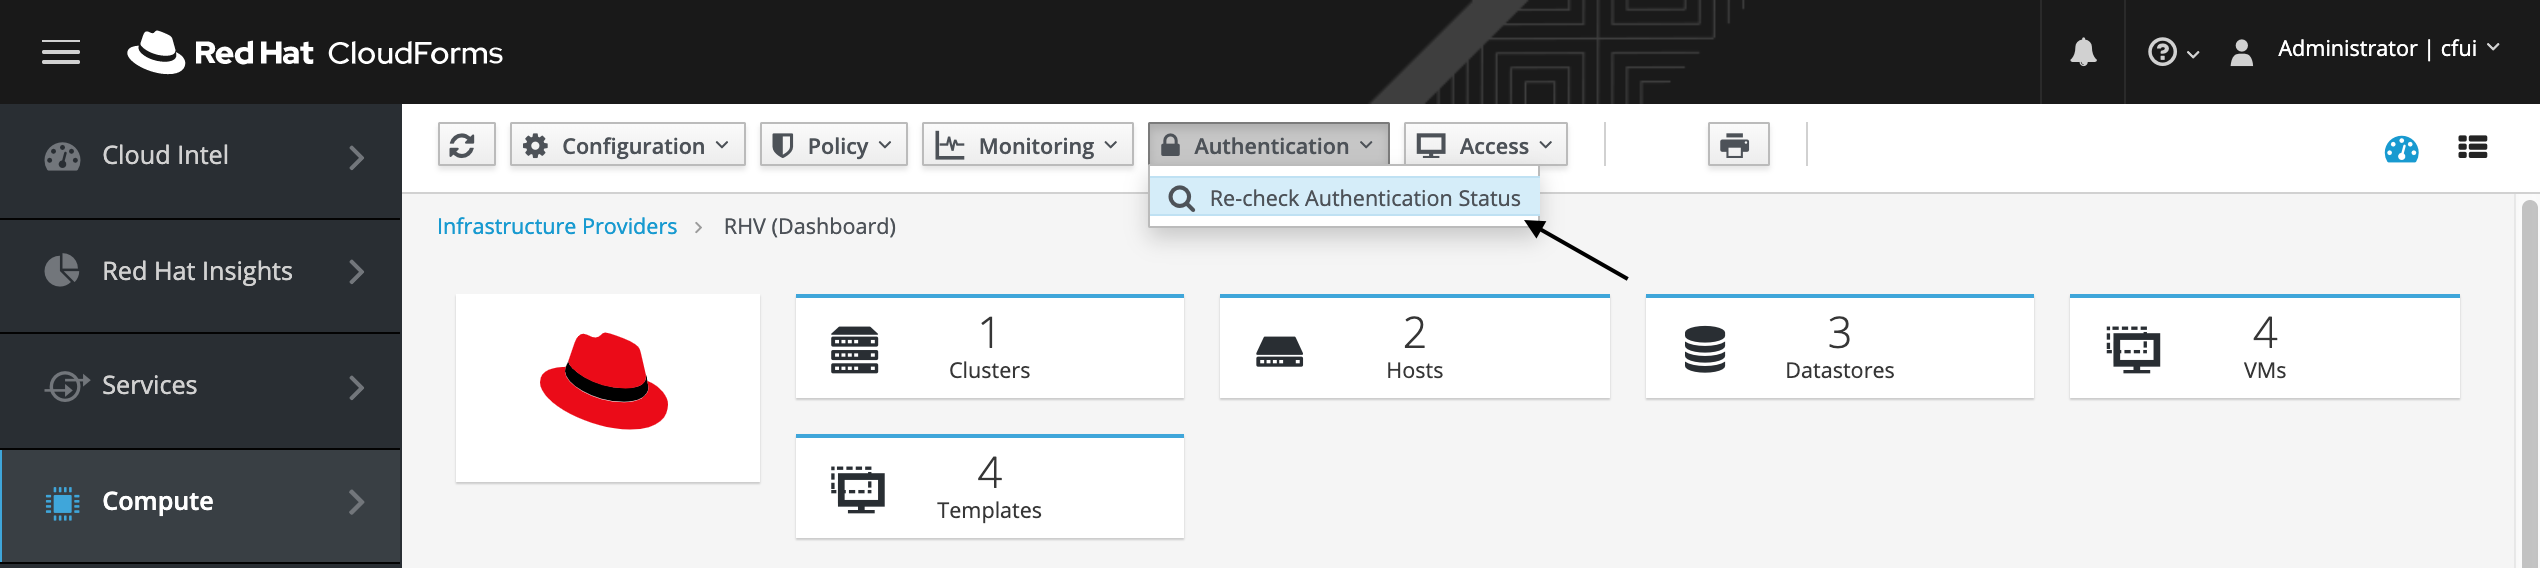Click the print icon button
2540x568 pixels.
1738,145
